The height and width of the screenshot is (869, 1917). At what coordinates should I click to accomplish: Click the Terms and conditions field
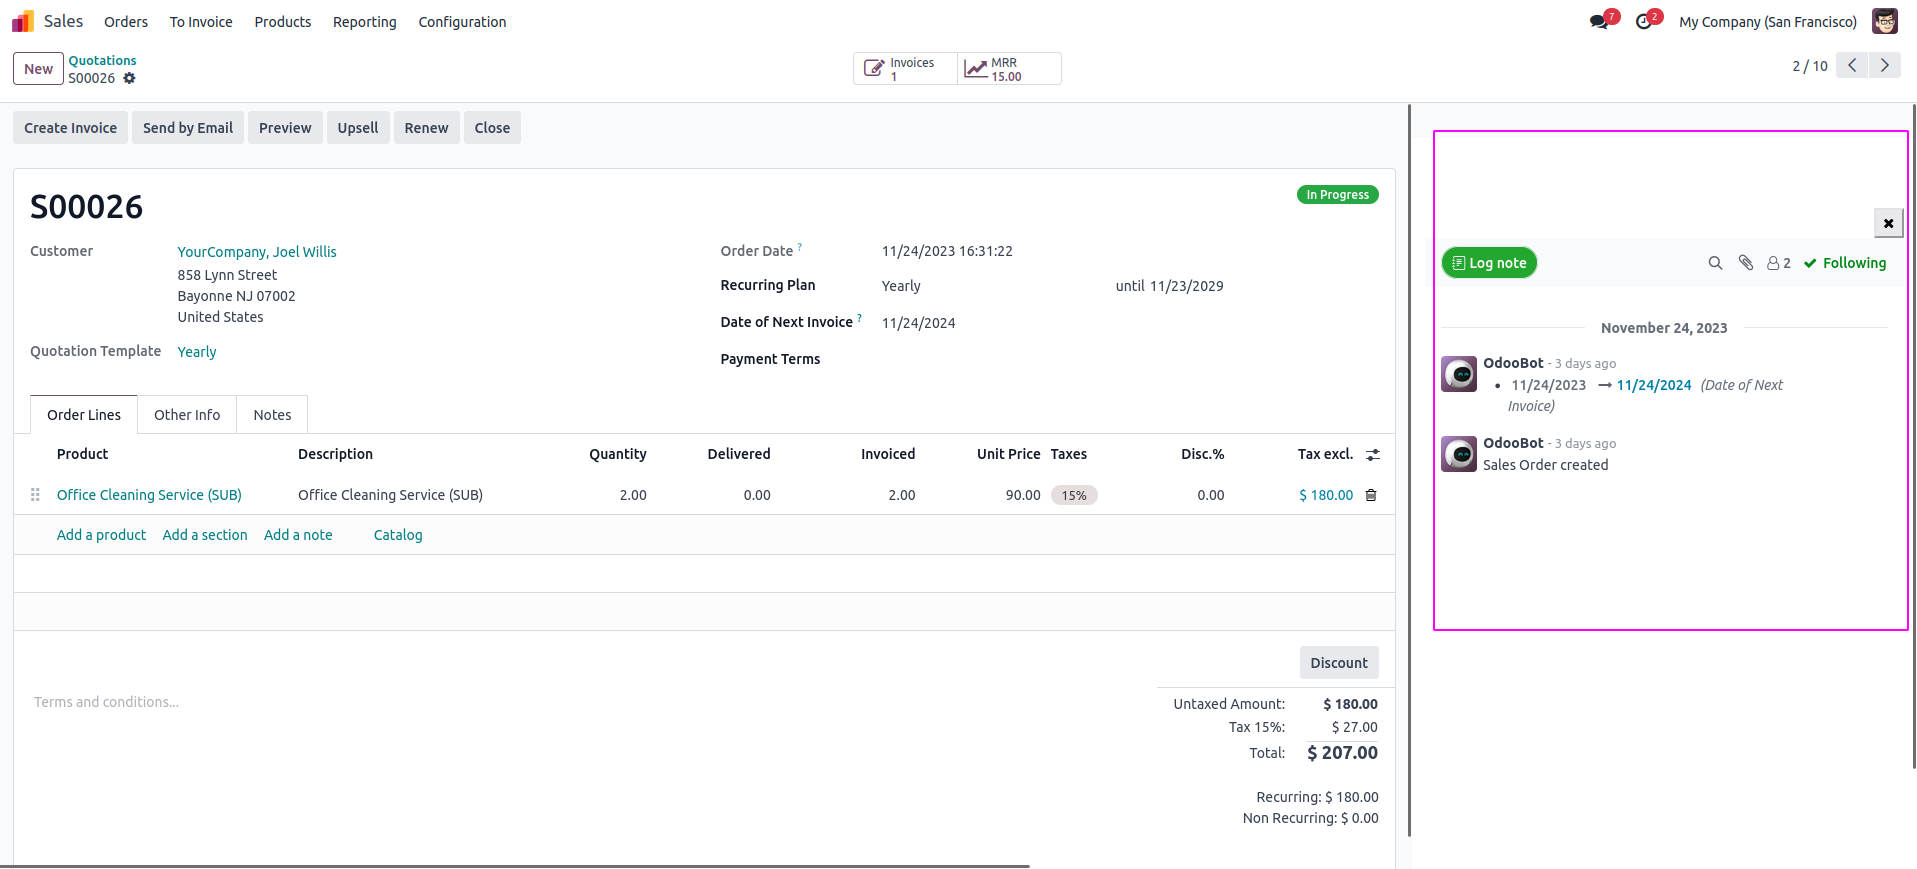106,702
